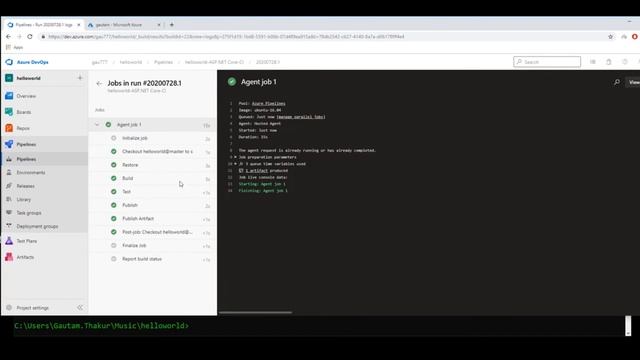640x360 pixels.
Task: Click Pipelines breadcrumb link
Action: [x=163, y=62]
